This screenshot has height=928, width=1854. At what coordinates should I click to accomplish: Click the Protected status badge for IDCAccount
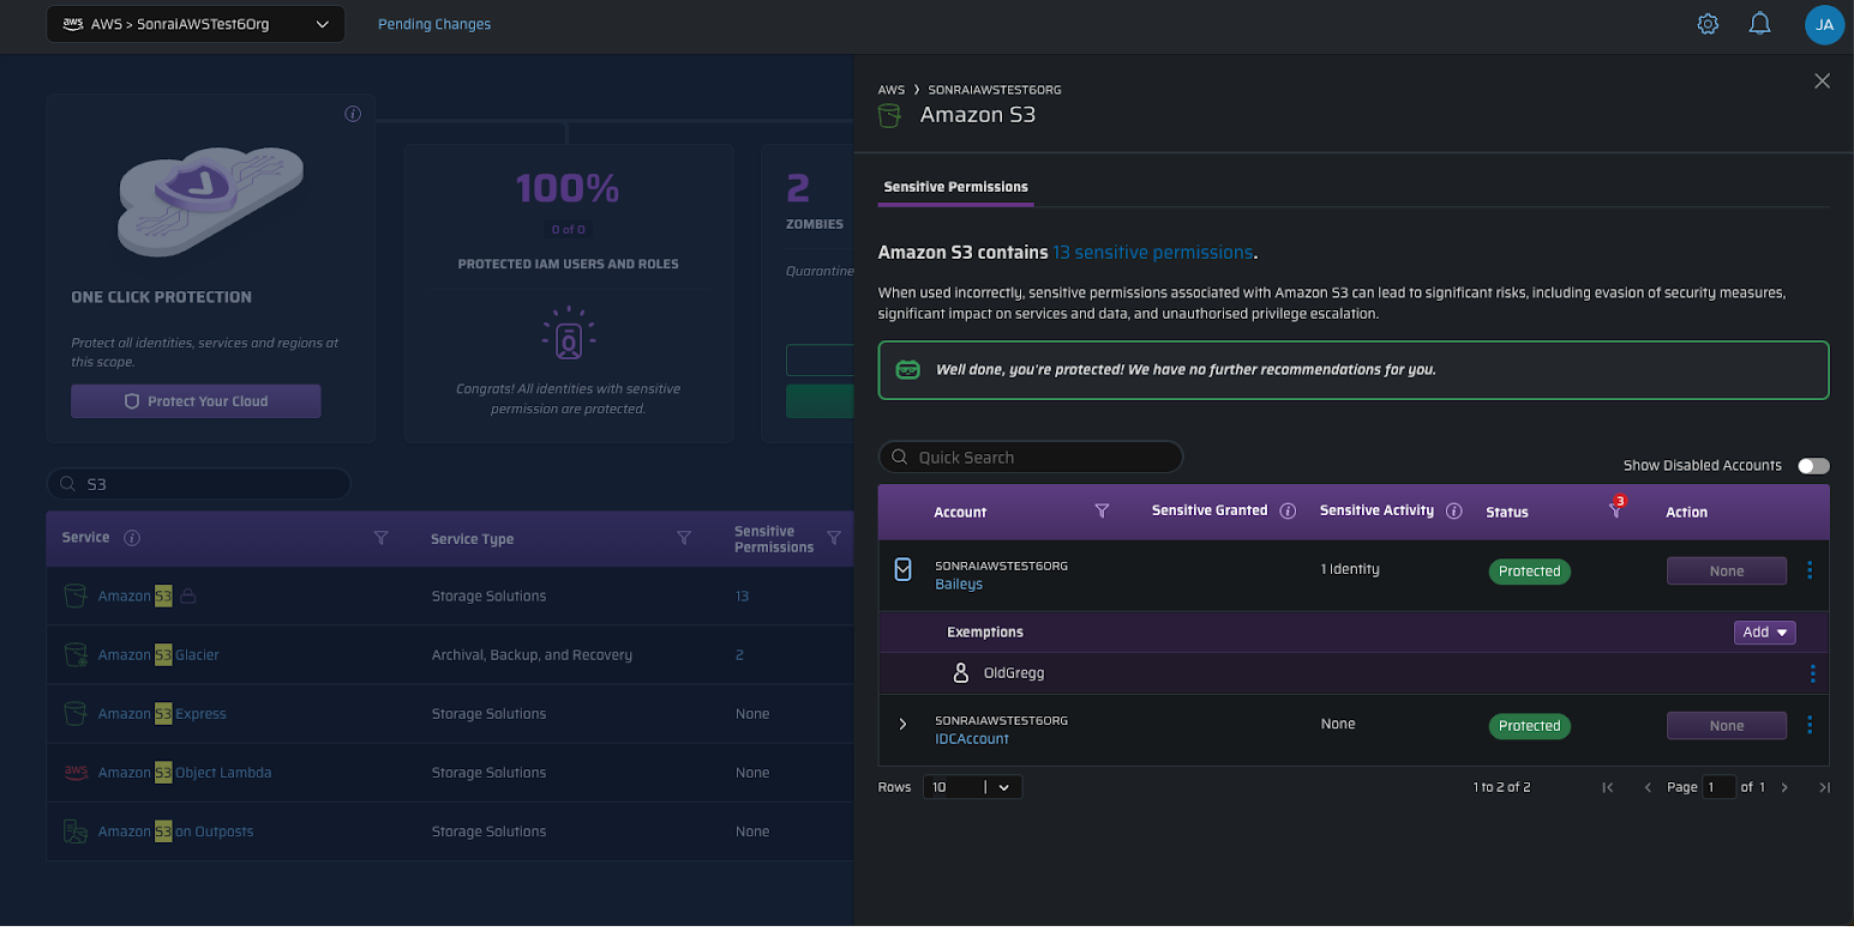point(1529,726)
